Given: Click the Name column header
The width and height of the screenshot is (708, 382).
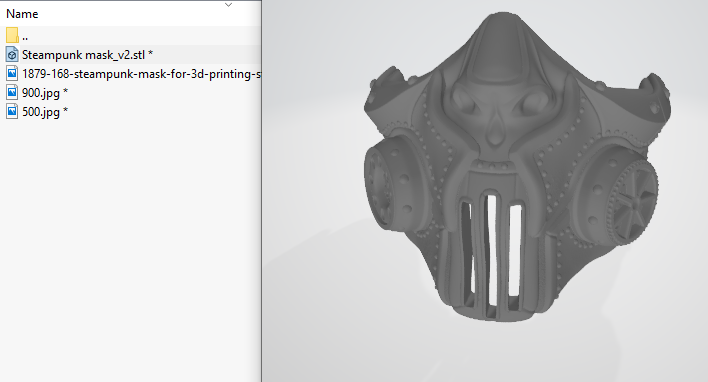Looking at the screenshot, I should tap(22, 14).
